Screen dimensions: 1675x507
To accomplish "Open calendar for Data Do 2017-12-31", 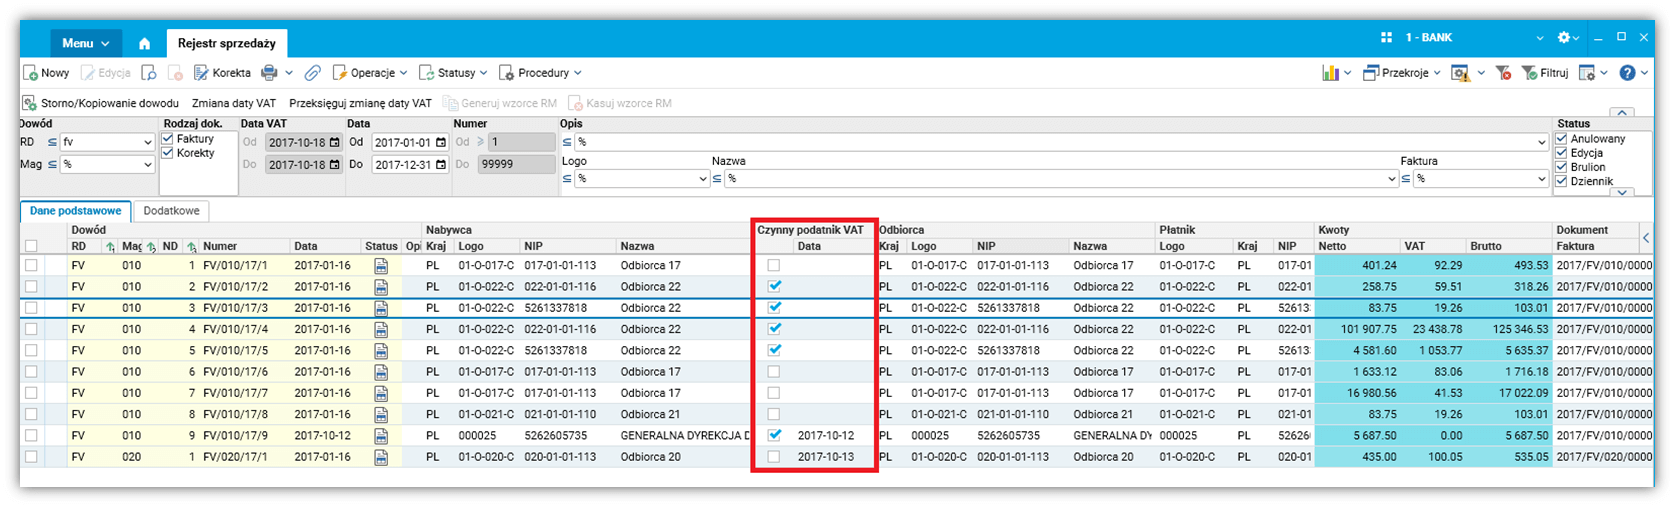I will click(x=441, y=165).
